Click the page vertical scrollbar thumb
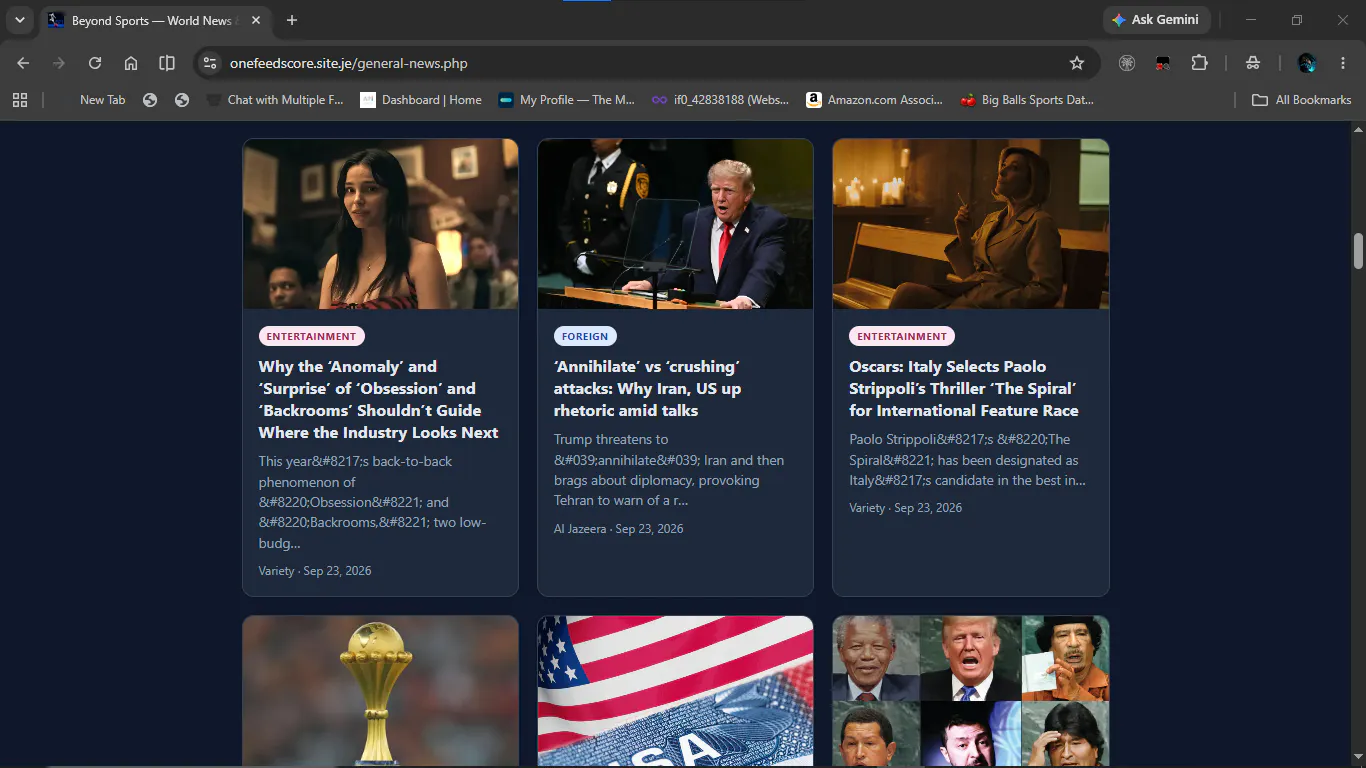 click(x=1358, y=251)
